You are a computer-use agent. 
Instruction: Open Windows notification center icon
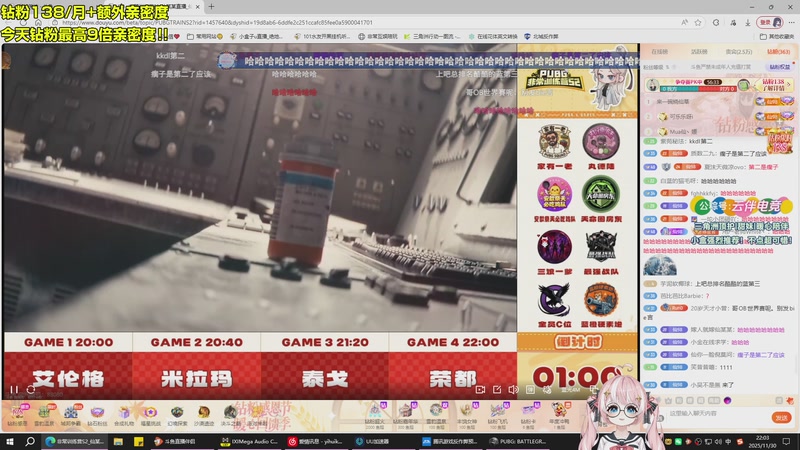tap(787, 441)
